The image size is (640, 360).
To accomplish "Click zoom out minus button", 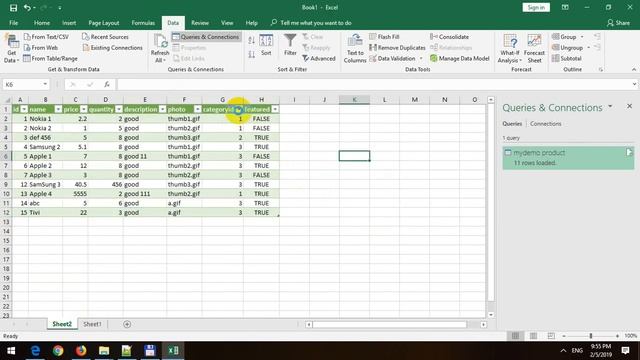I will (x=564, y=336).
